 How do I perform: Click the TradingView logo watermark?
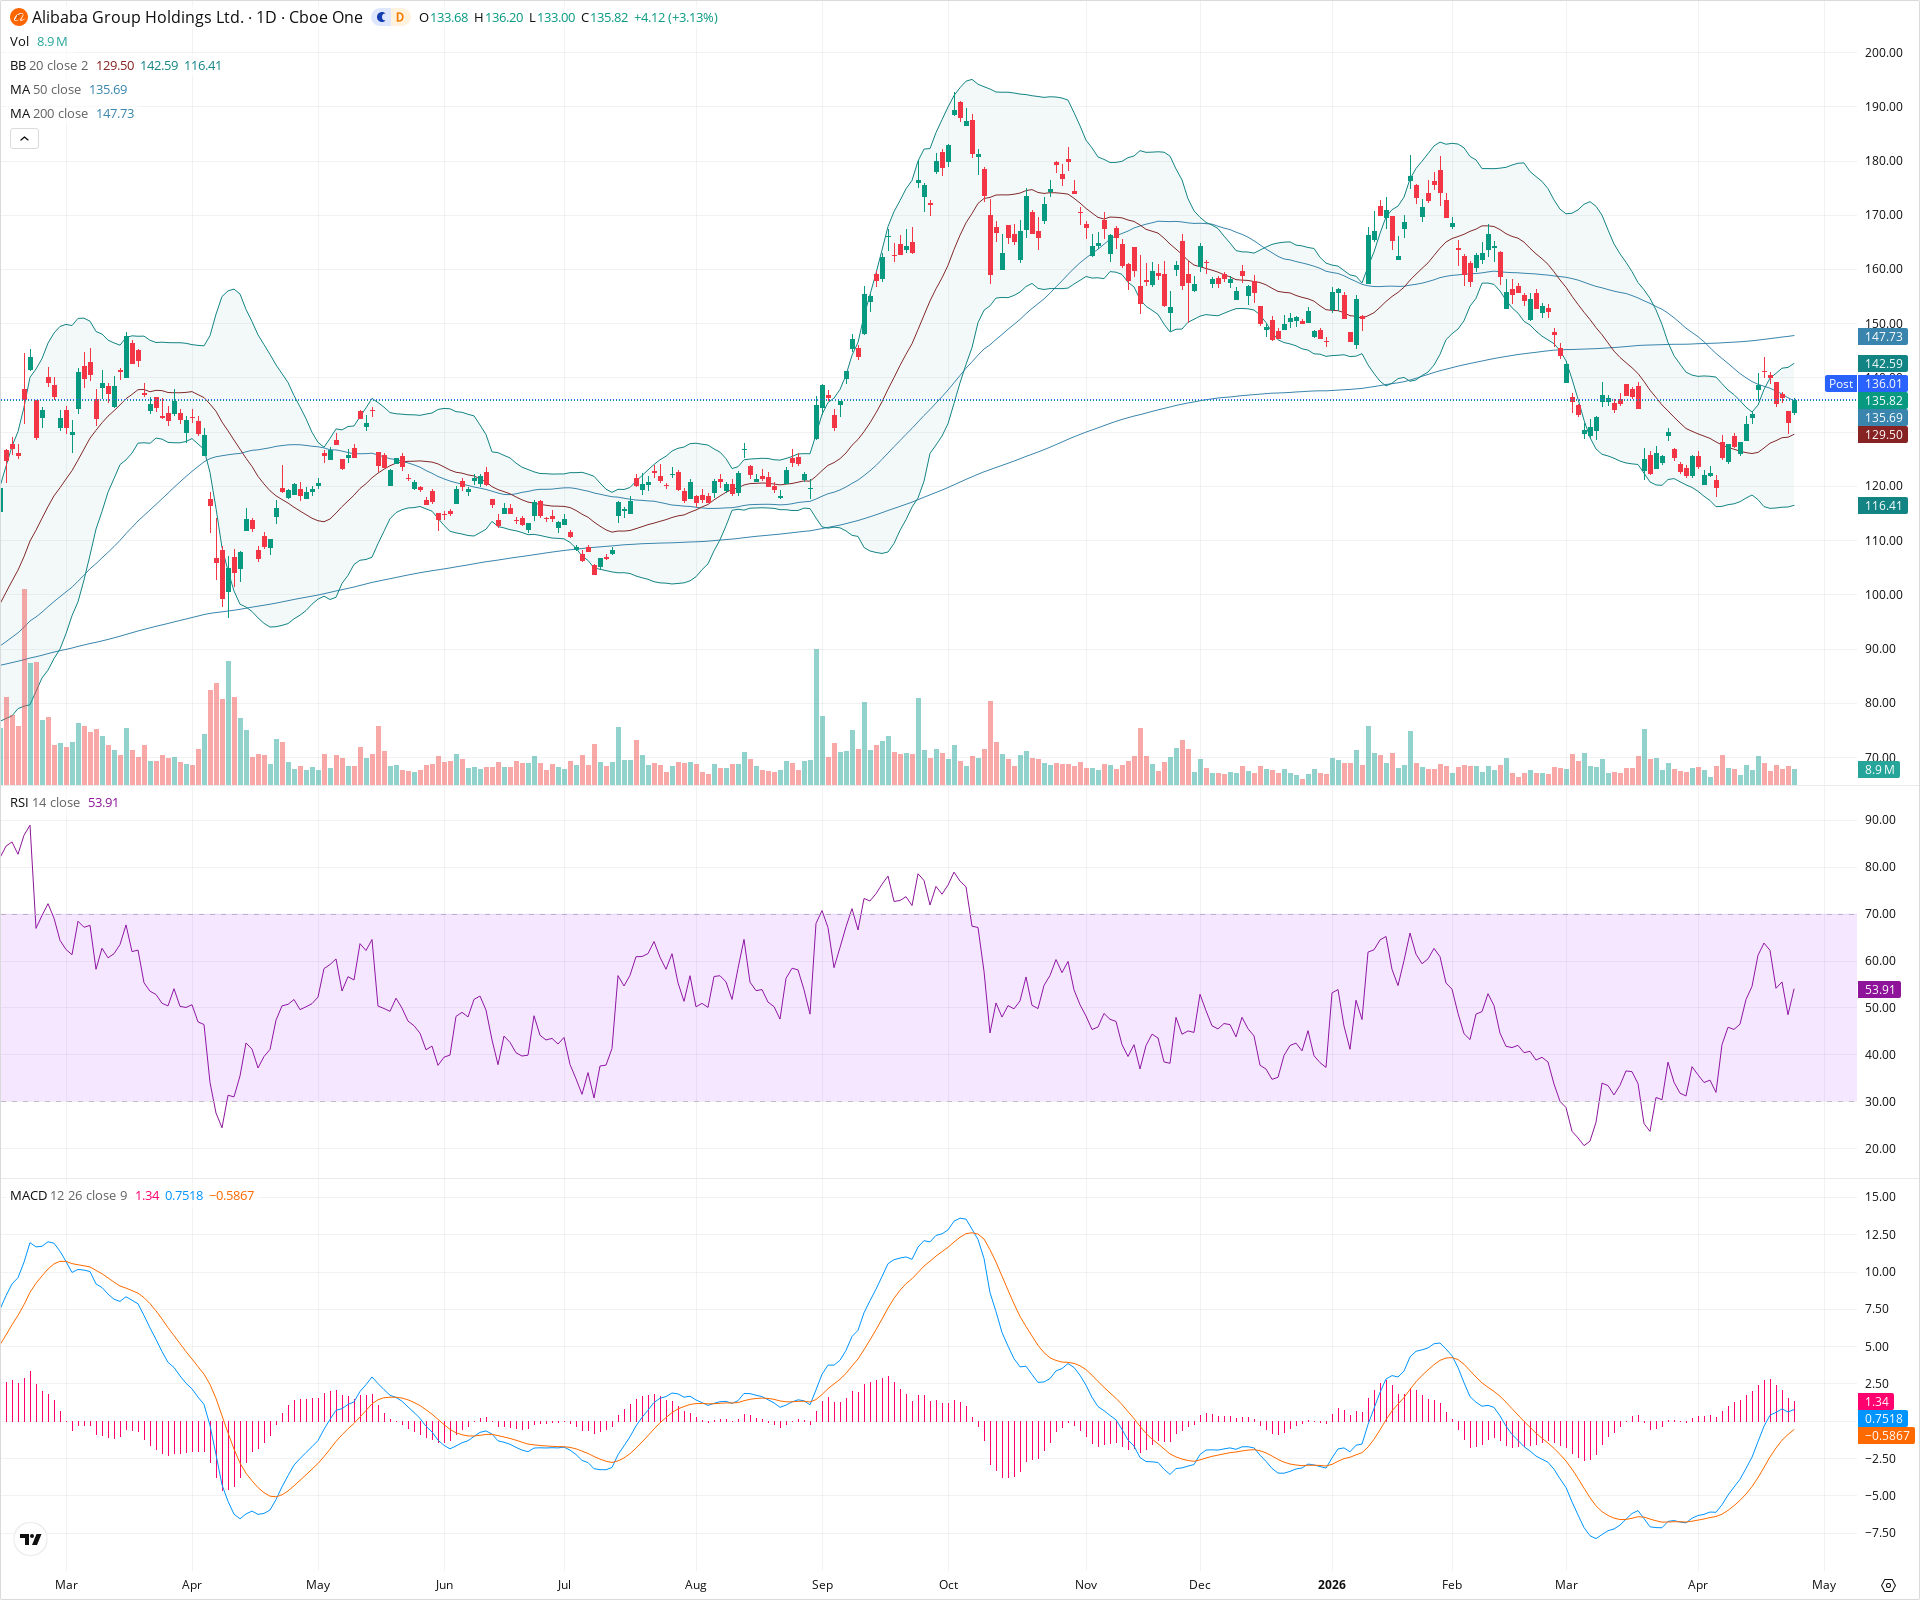click(x=30, y=1540)
